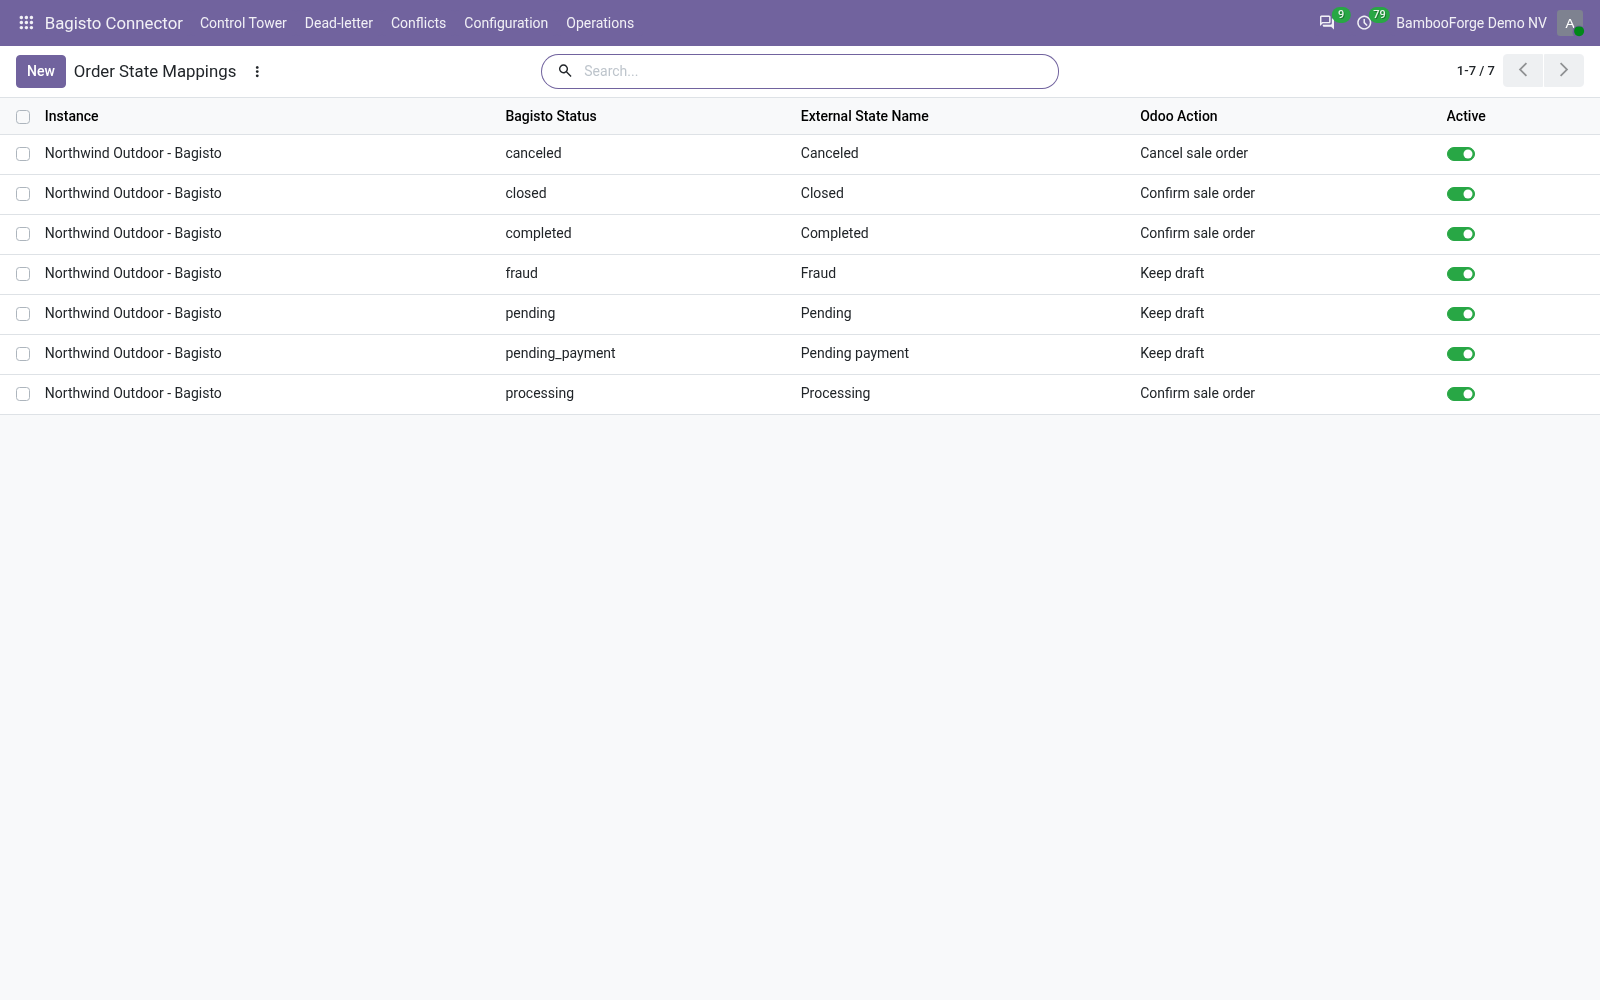Select the canceled row checkbox
Viewport: 1600px width, 1000px height.
click(23, 154)
